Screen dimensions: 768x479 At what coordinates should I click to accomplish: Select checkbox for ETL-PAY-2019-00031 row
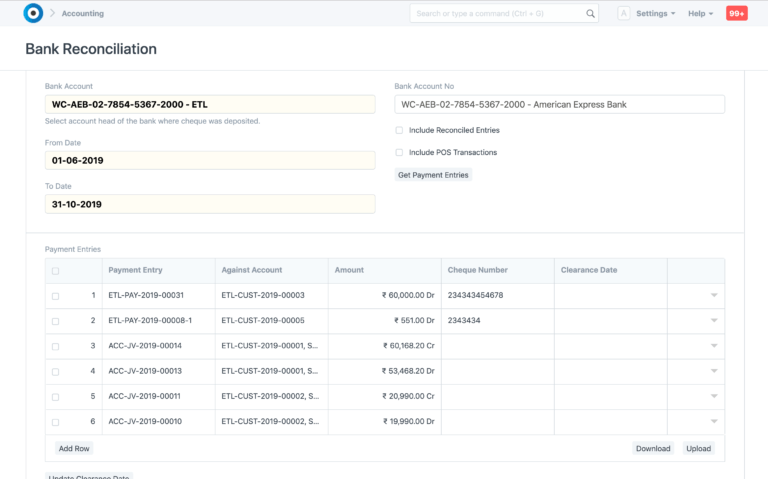[55, 296]
